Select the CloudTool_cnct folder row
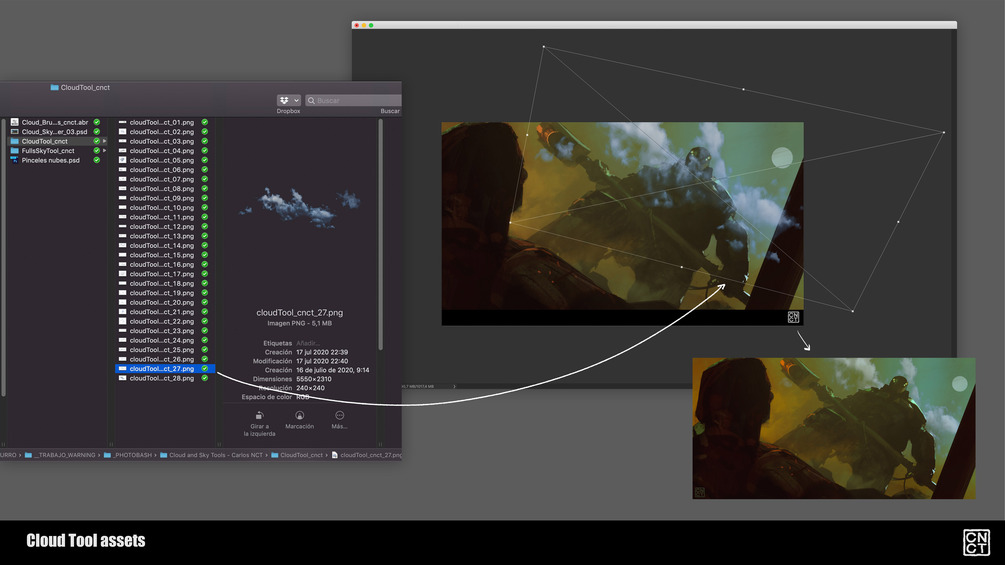This screenshot has width=1005, height=565. pyautogui.click(x=58, y=141)
